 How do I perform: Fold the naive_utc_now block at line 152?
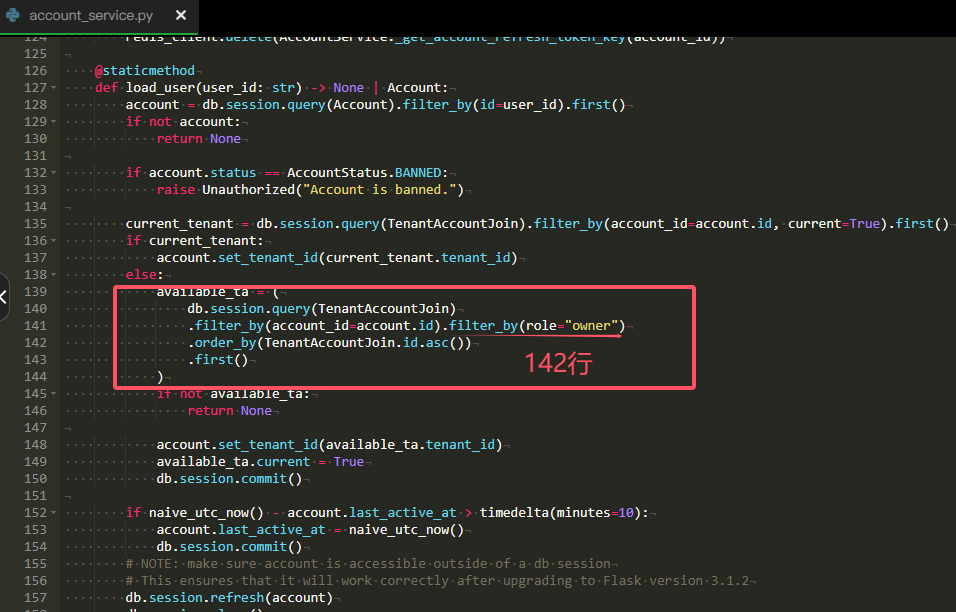(x=53, y=513)
